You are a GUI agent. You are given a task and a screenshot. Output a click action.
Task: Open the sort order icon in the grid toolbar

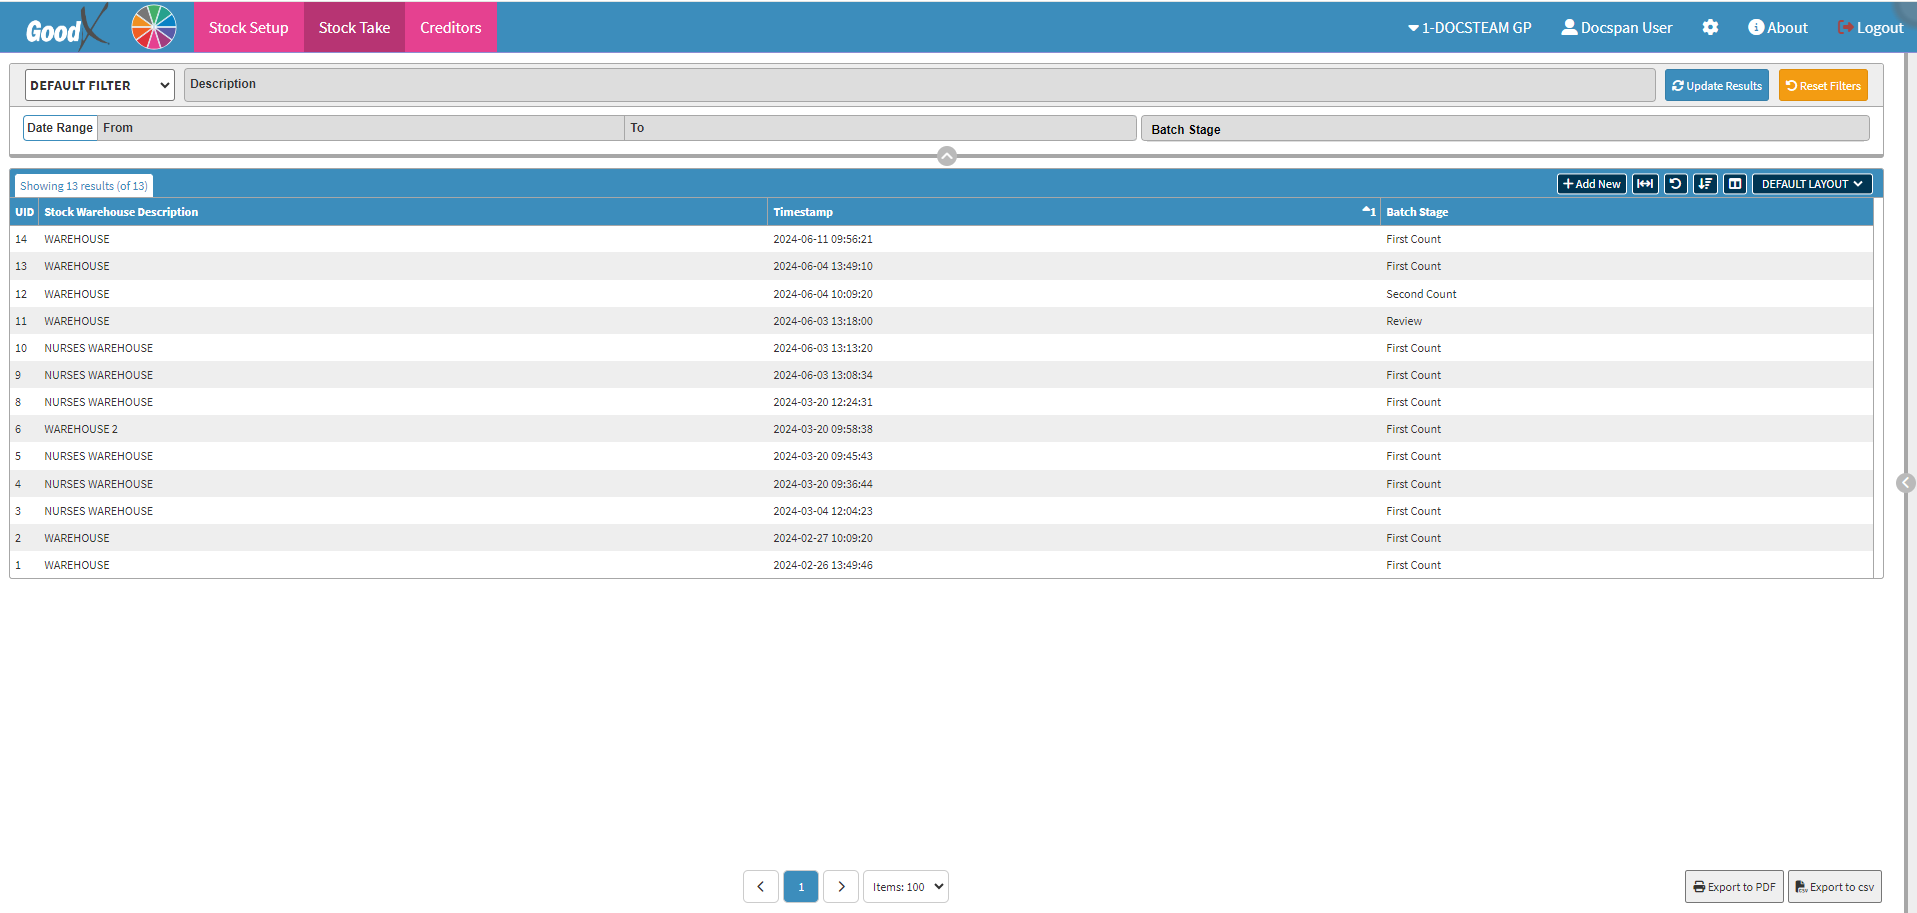[1705, 184]
